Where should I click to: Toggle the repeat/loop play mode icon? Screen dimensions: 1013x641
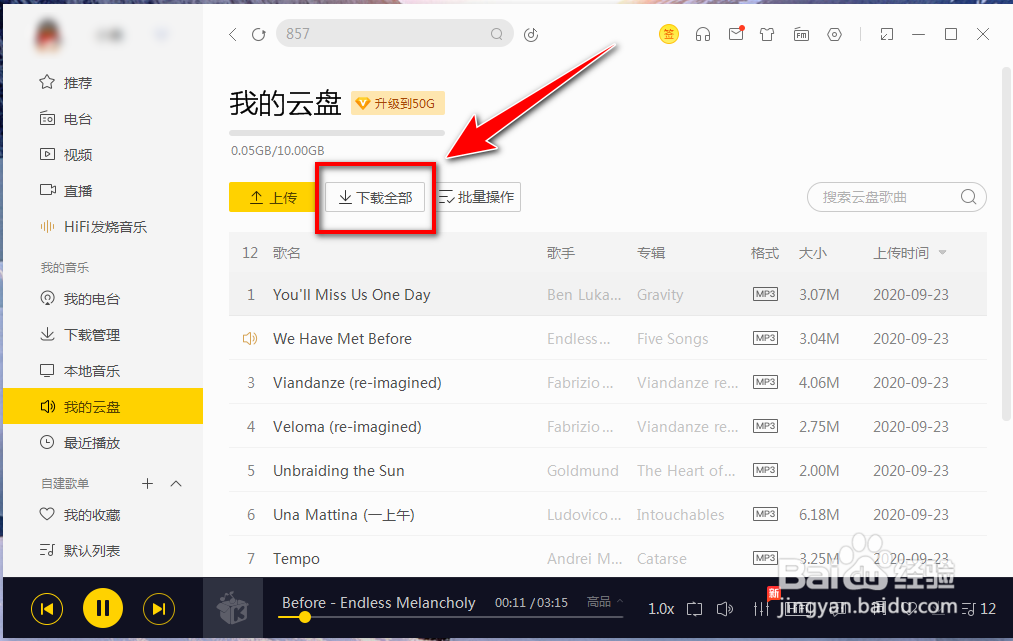pyautogui.click(x=694, y=608)
